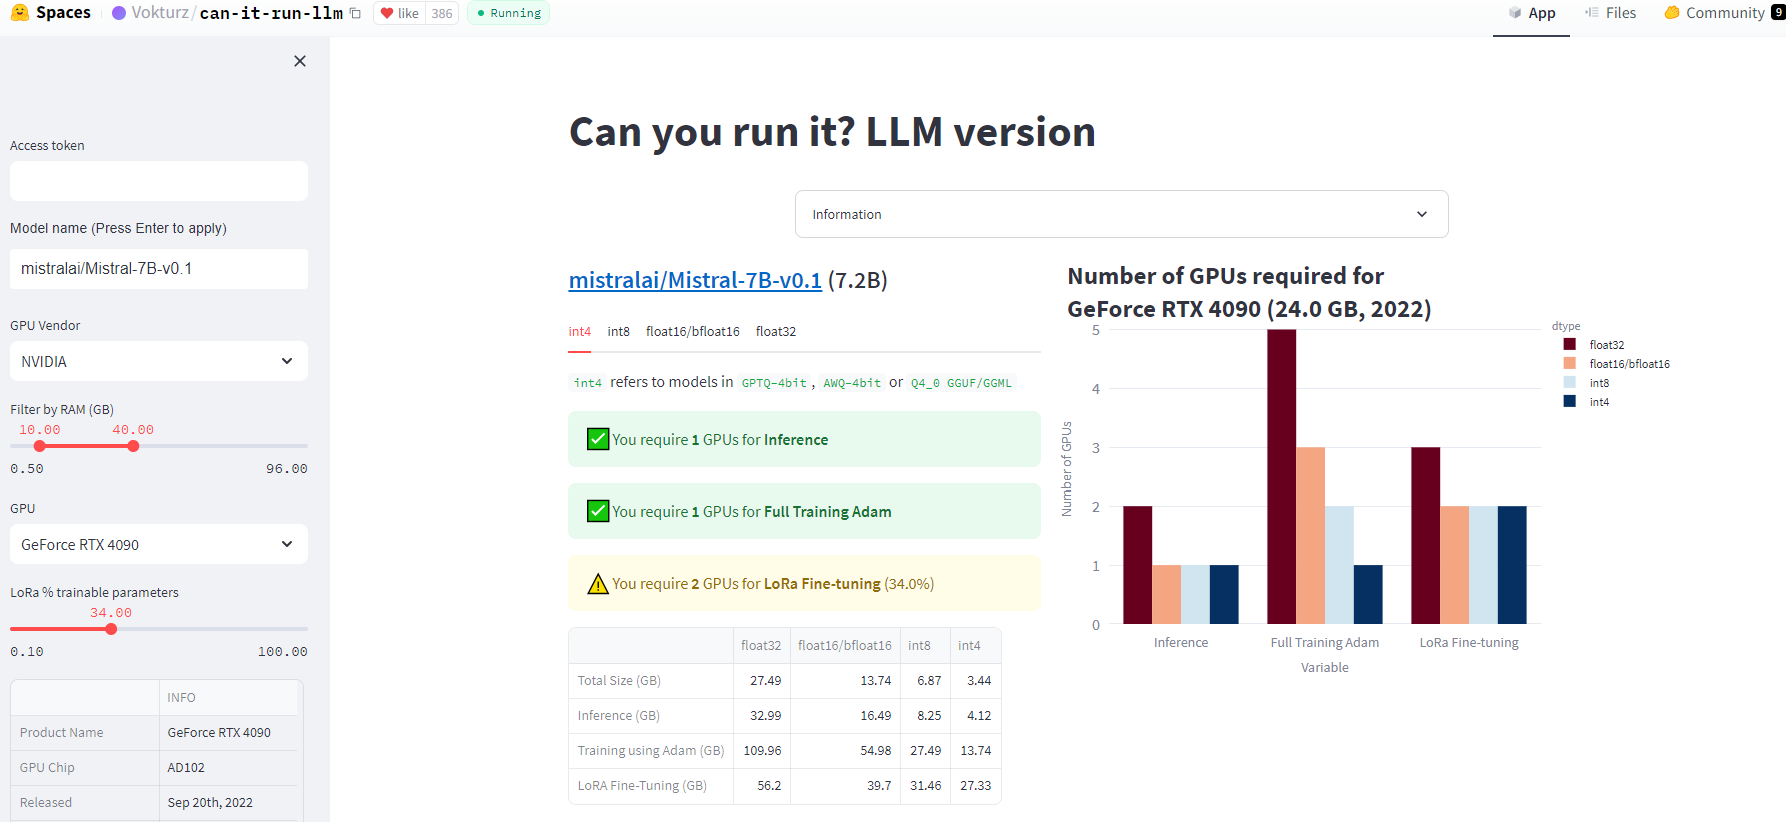The height and width of the screenshot is (822, 1786).
Task: Click the 109.96 cell in the table
Action: [762, 750]
